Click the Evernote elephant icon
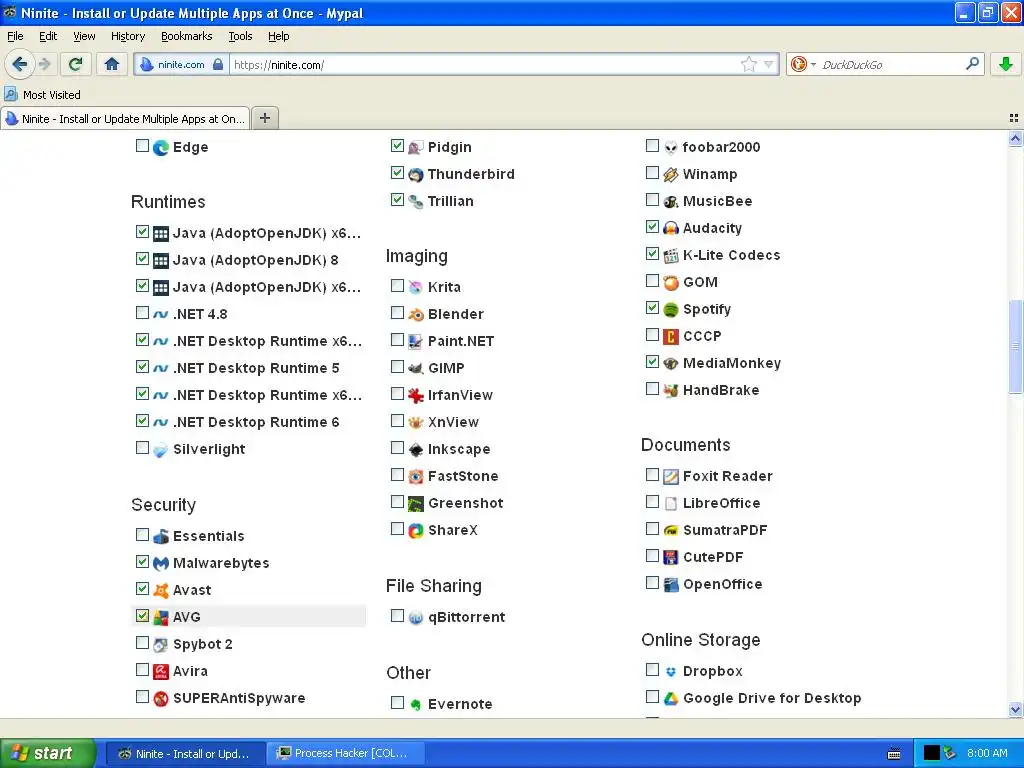Viewport: 1024px width, 768px height. click(415, 704)
